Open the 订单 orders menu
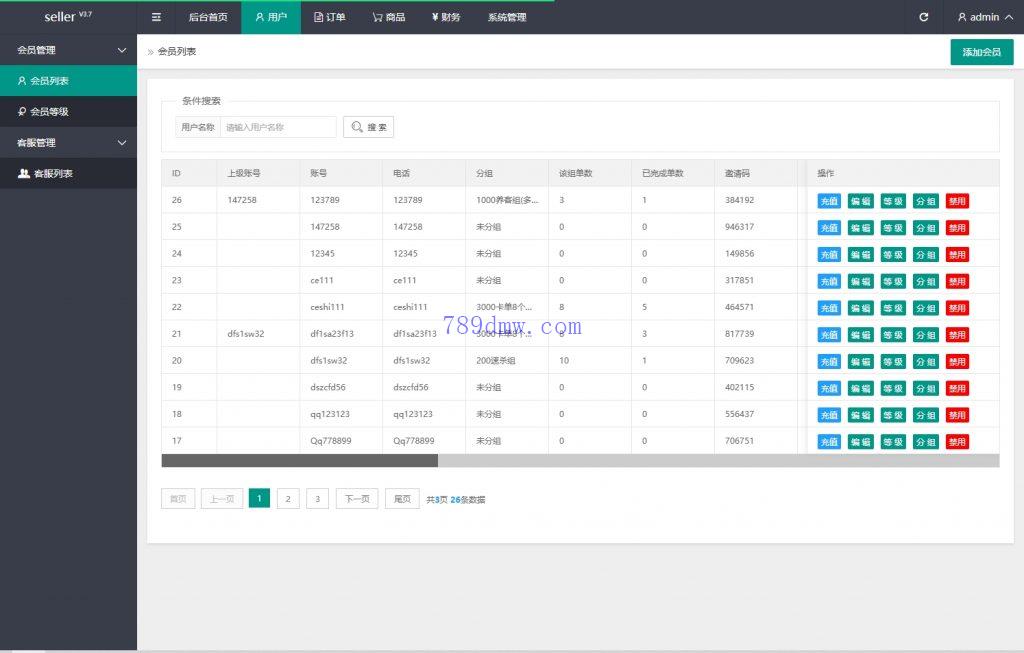 [329, 17]
